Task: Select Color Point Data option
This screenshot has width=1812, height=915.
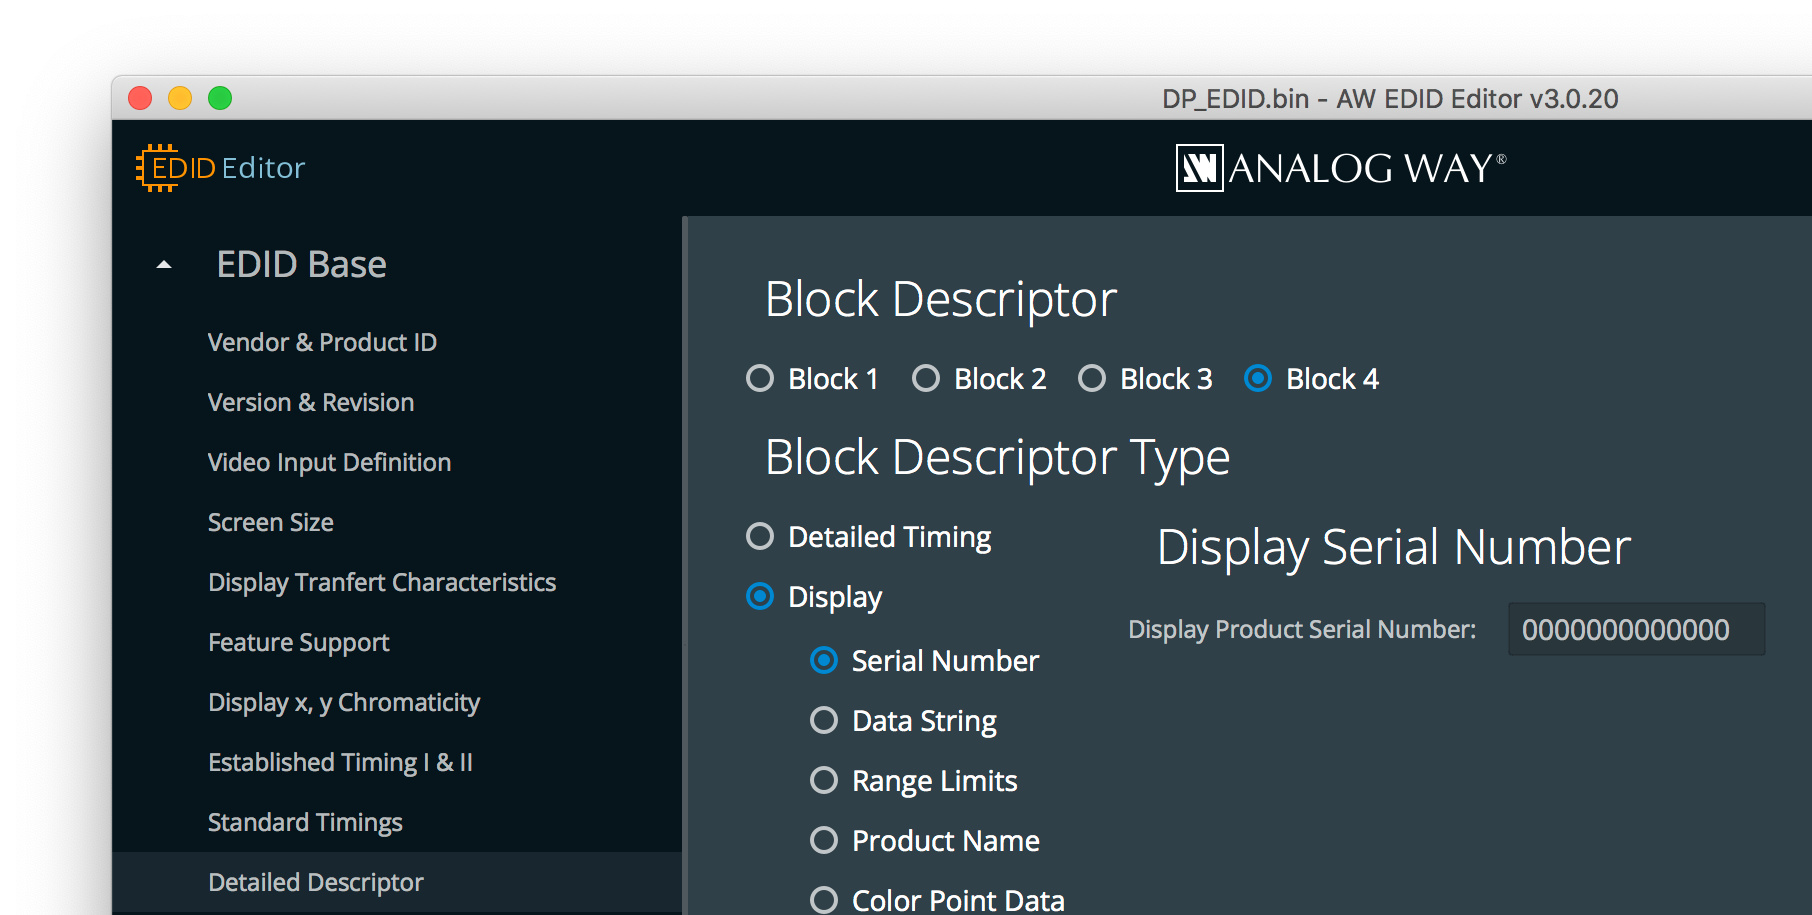Action: [824, 900]
